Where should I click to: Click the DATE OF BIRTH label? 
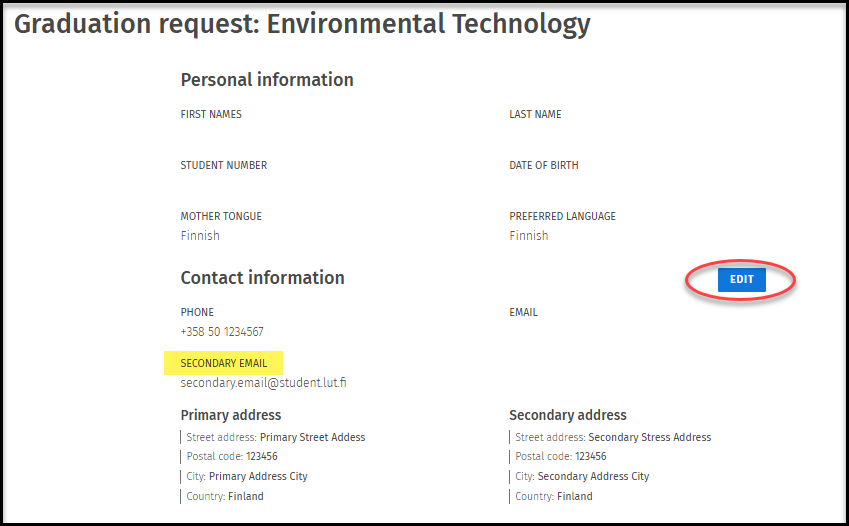(x=543, y=165)
